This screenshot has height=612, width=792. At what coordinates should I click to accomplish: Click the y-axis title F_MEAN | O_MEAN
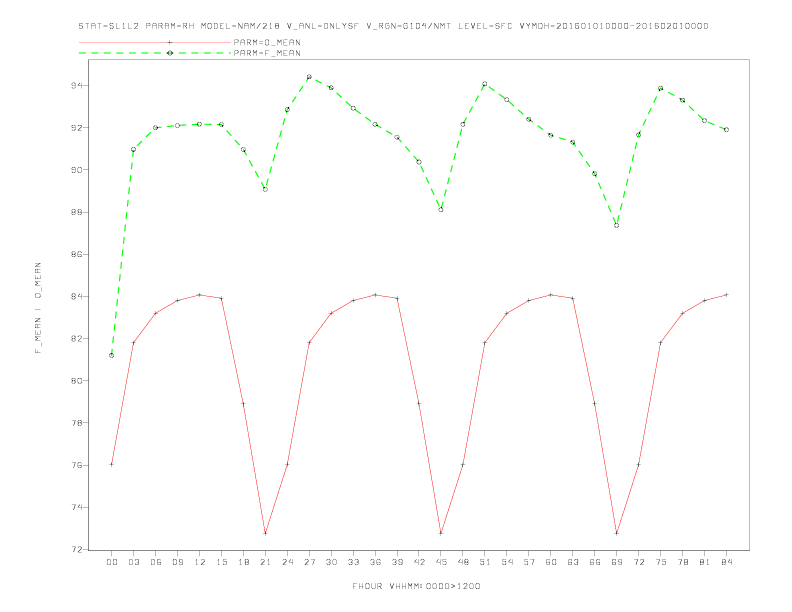[x=38, y=308]
